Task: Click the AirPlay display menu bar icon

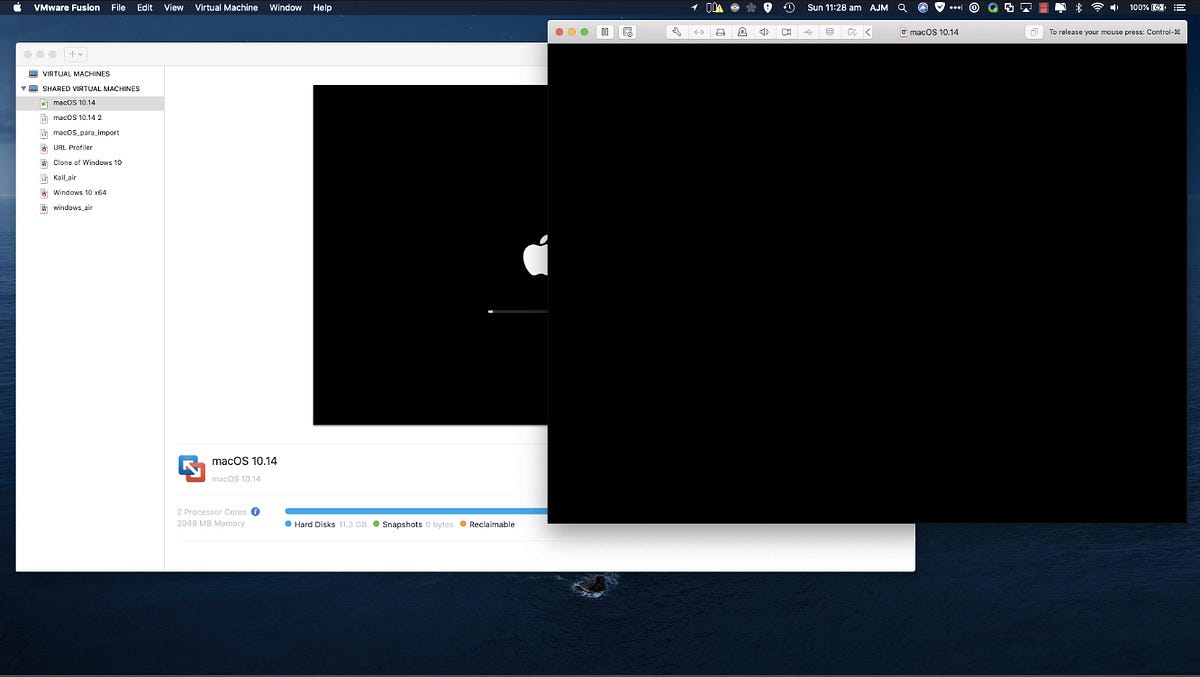Action: [x=1026, y=7]
